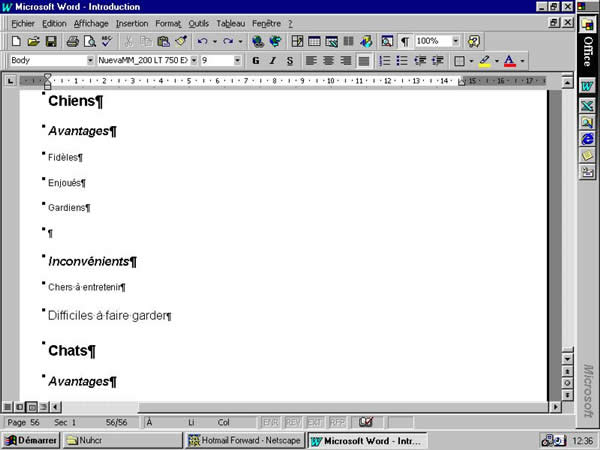Open the Edition menu
This screenshot has height=450, width=600.
coord(54,24)
